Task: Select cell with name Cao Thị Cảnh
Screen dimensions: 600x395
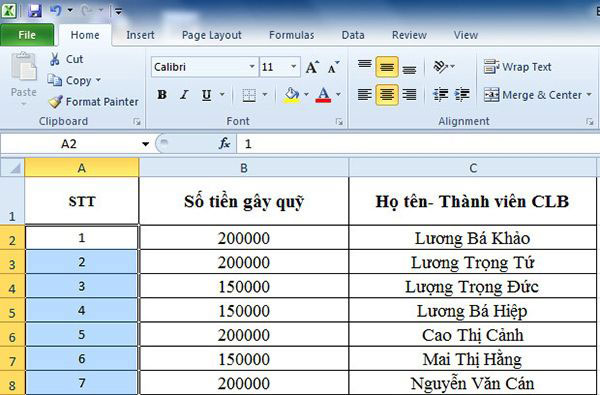Action: [x=473, y=335]
